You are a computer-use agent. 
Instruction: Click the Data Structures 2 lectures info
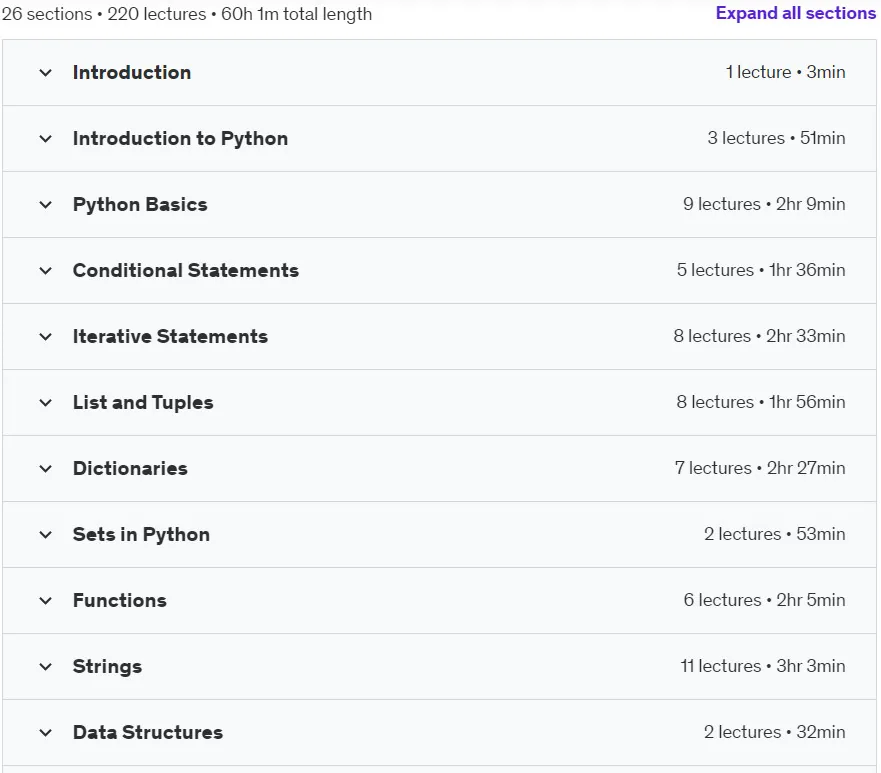(774, 732)
